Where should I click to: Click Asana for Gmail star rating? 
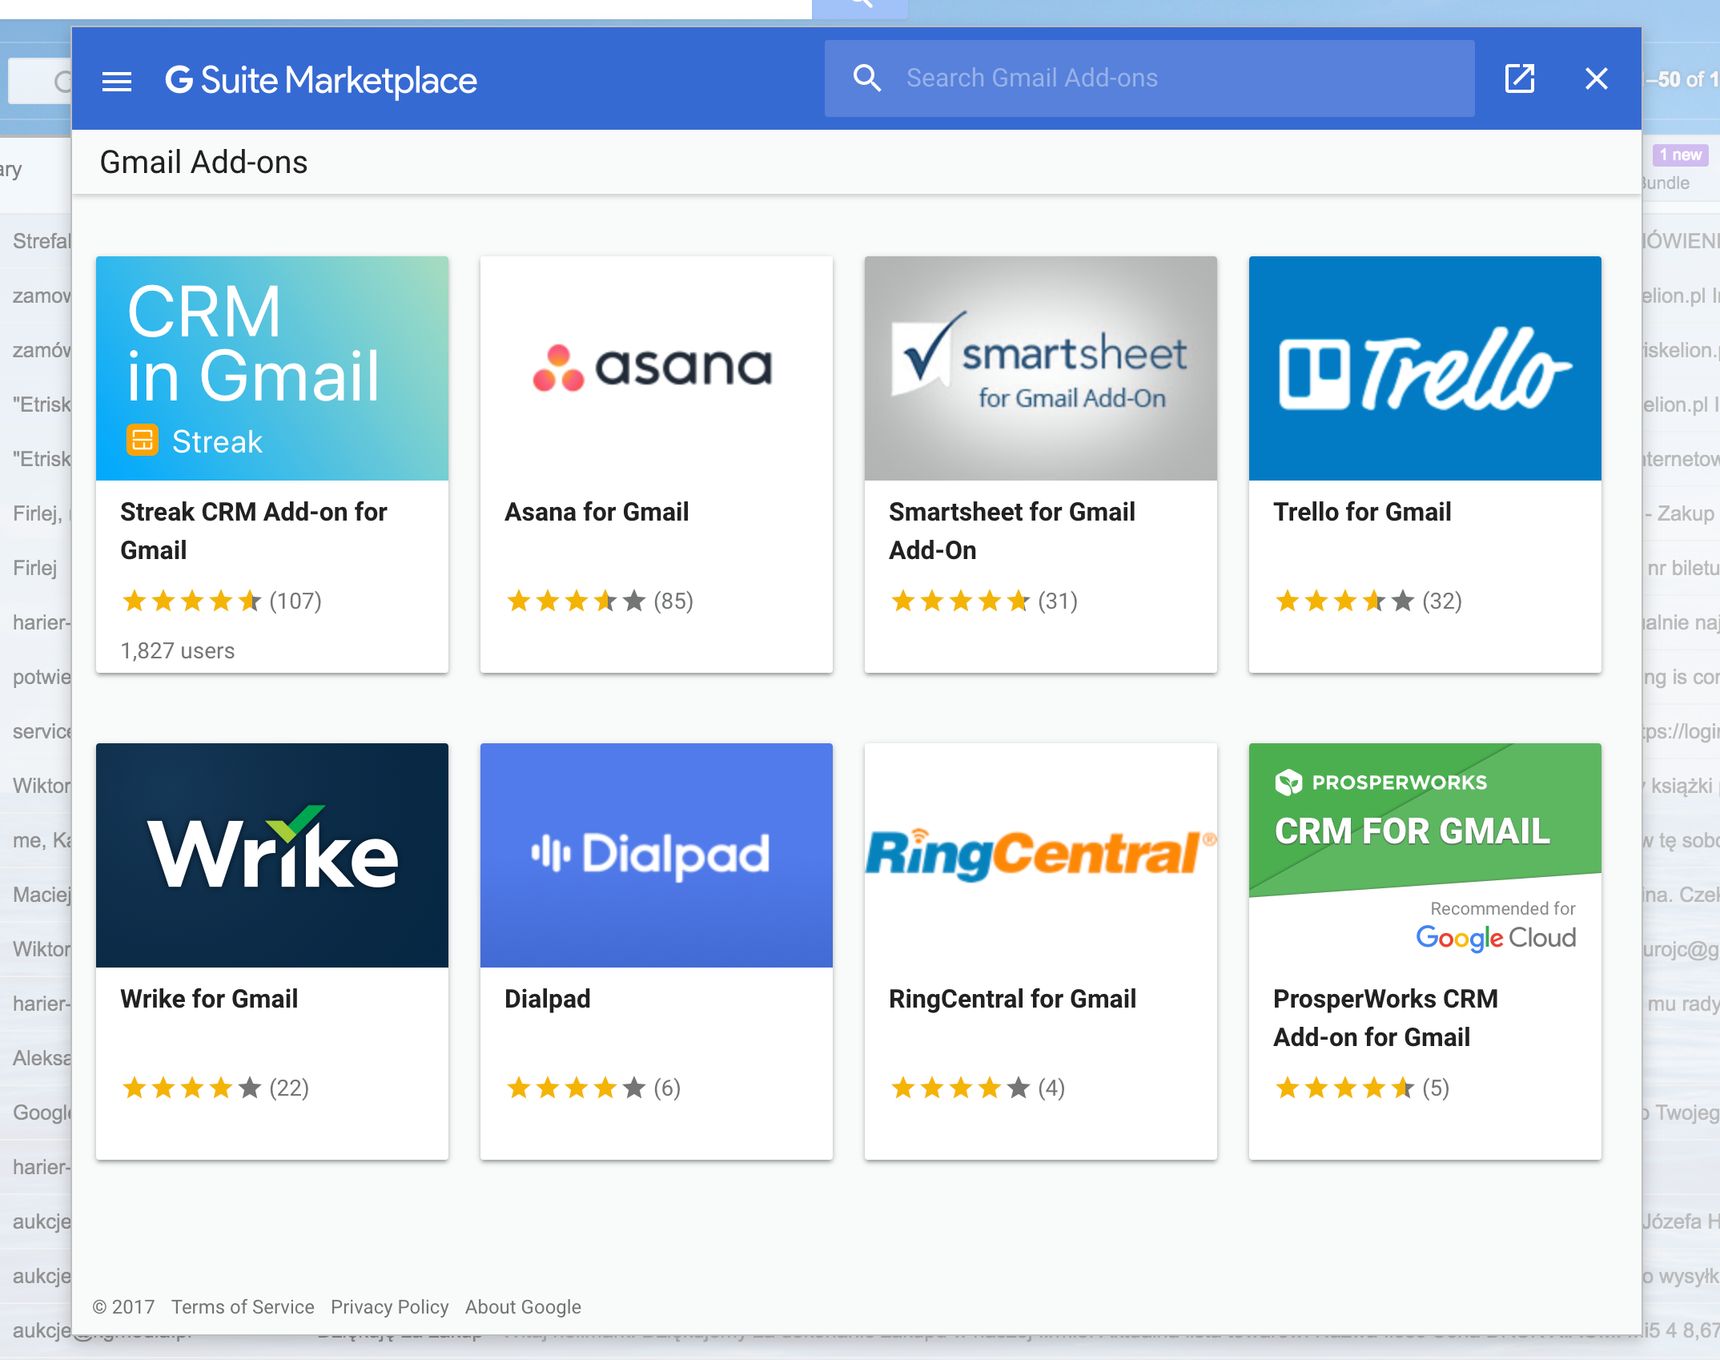[599, 601]
